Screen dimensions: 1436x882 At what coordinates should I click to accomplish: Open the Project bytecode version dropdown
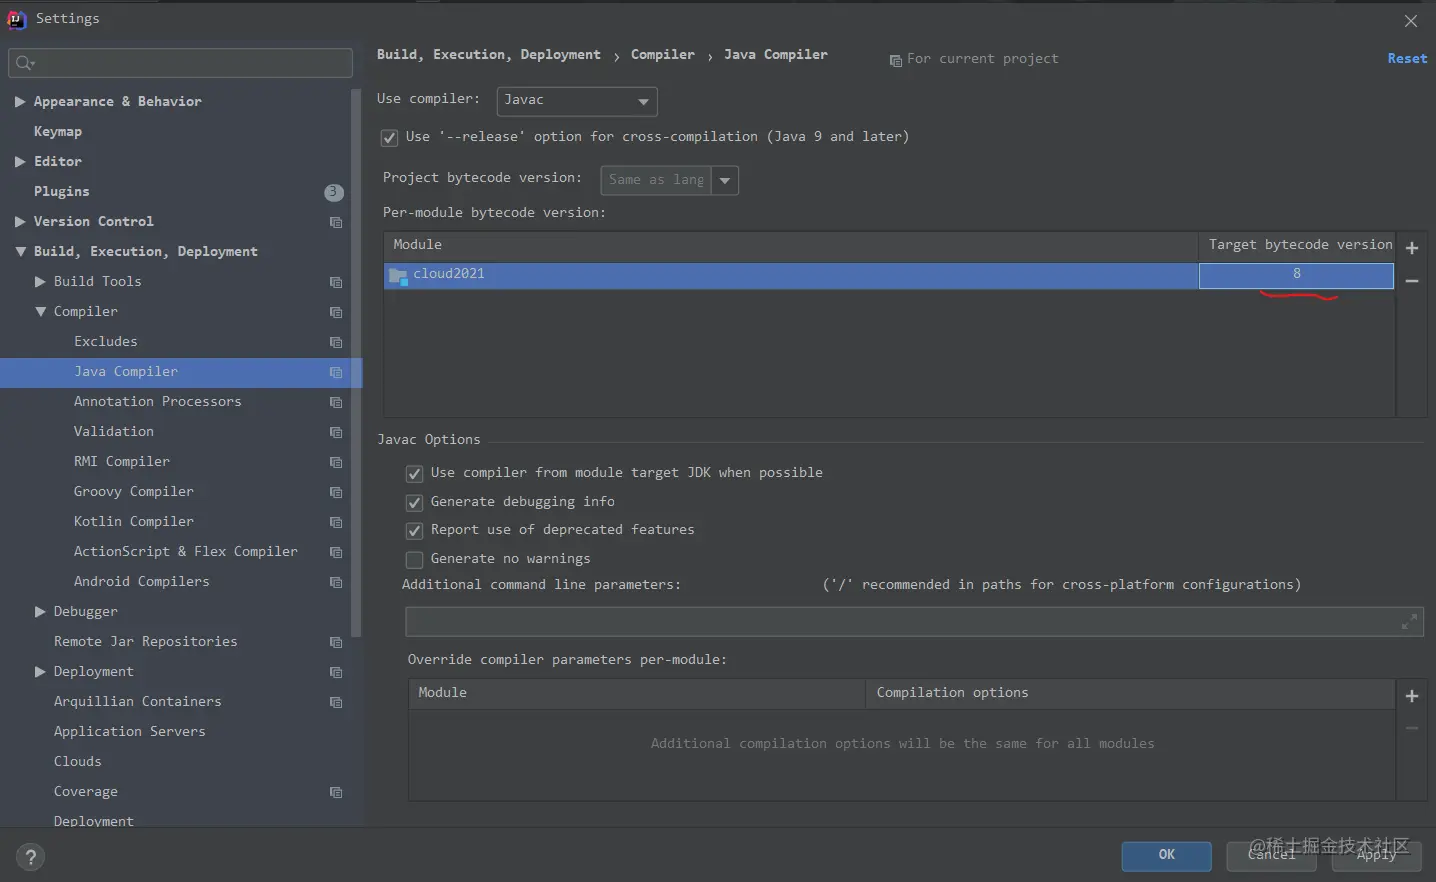[725, 181]
